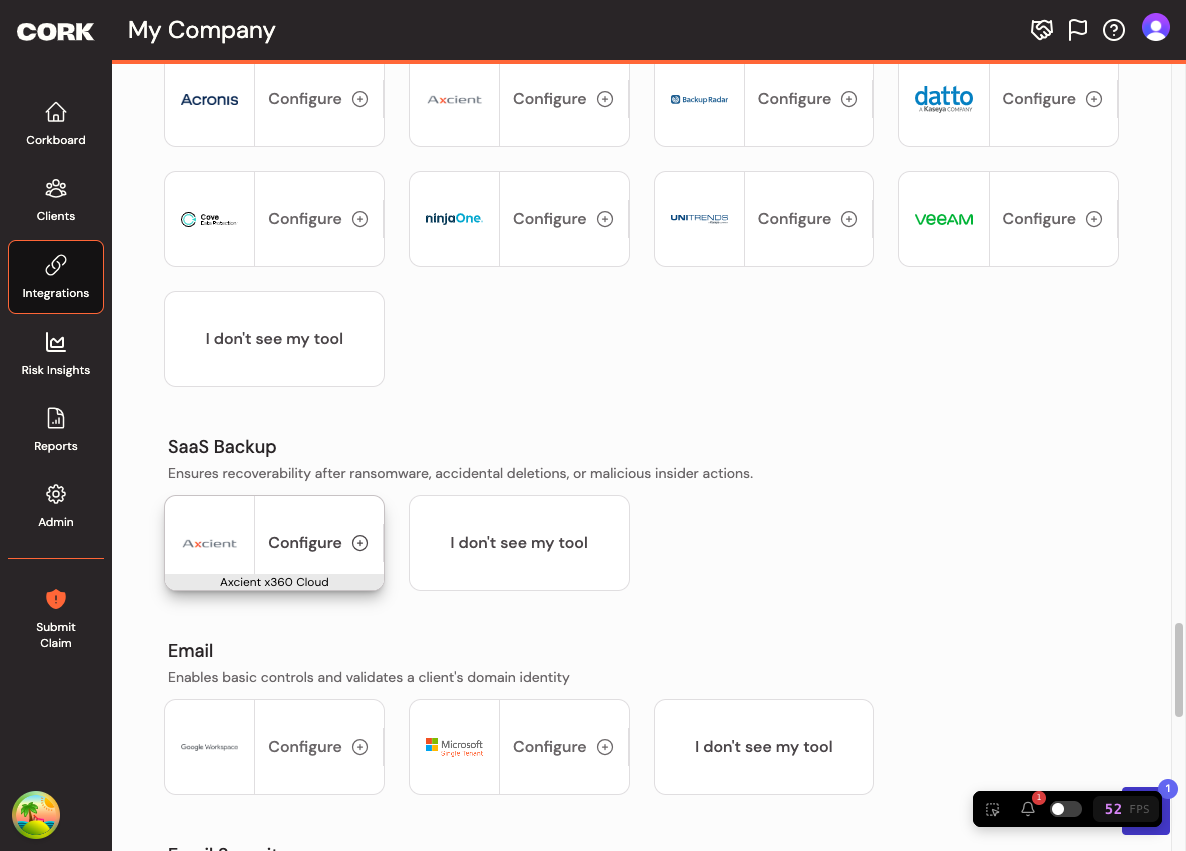Viewport: 1186px width, 851px height.
Task: Click the My Company title
Action: click(x=201, y=31)
